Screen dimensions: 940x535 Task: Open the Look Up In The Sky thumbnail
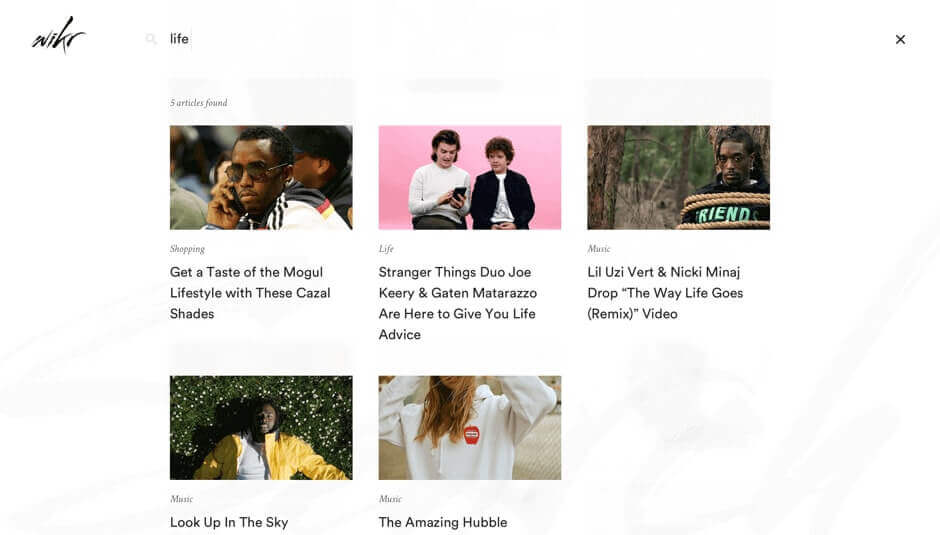click(x=261, y=428)
